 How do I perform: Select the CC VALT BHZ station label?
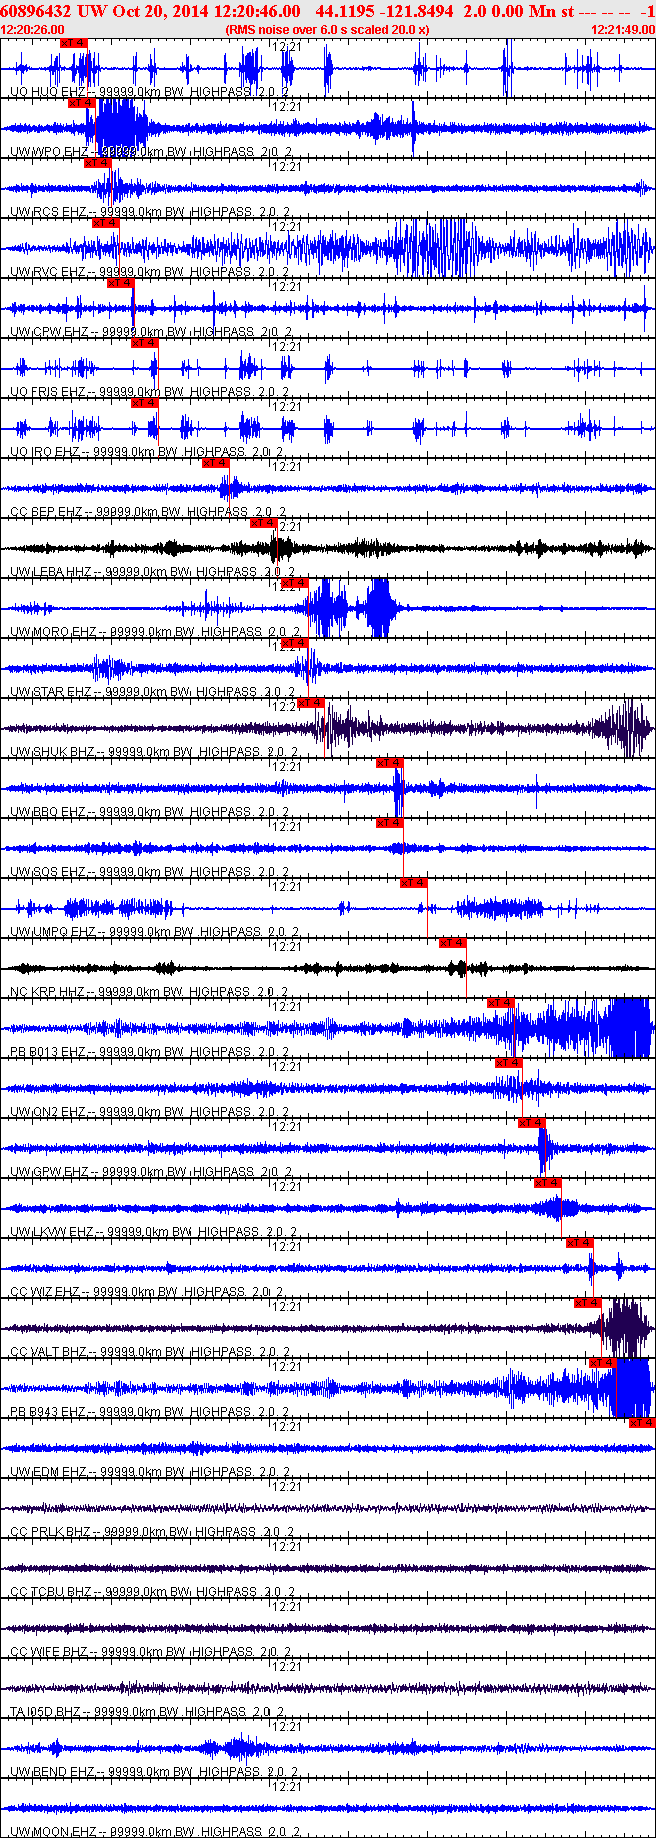coord(49,1352)
